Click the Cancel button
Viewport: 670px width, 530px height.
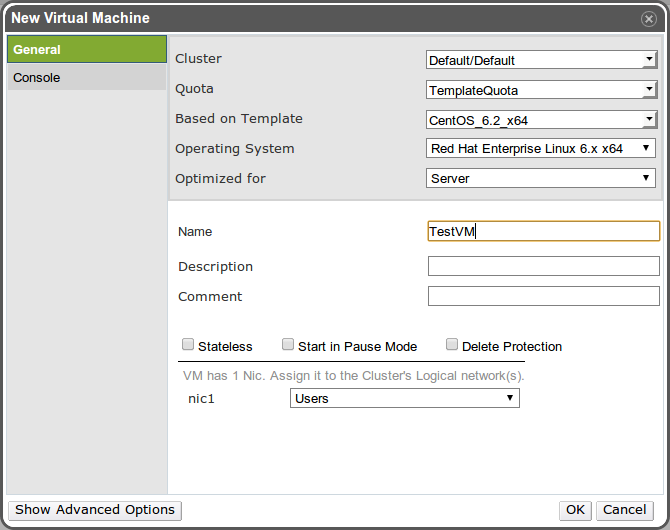point(624,510)
